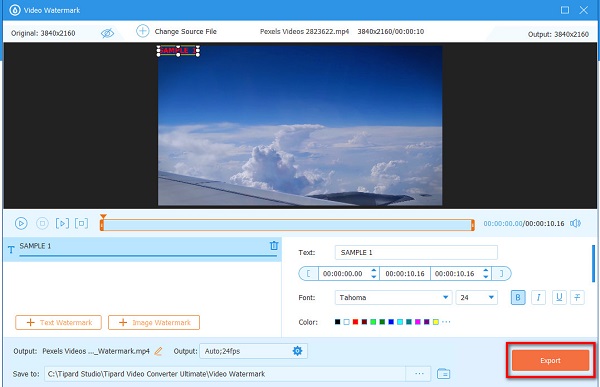
Task: Open output settings gear icon
Action: coord(297,351)
